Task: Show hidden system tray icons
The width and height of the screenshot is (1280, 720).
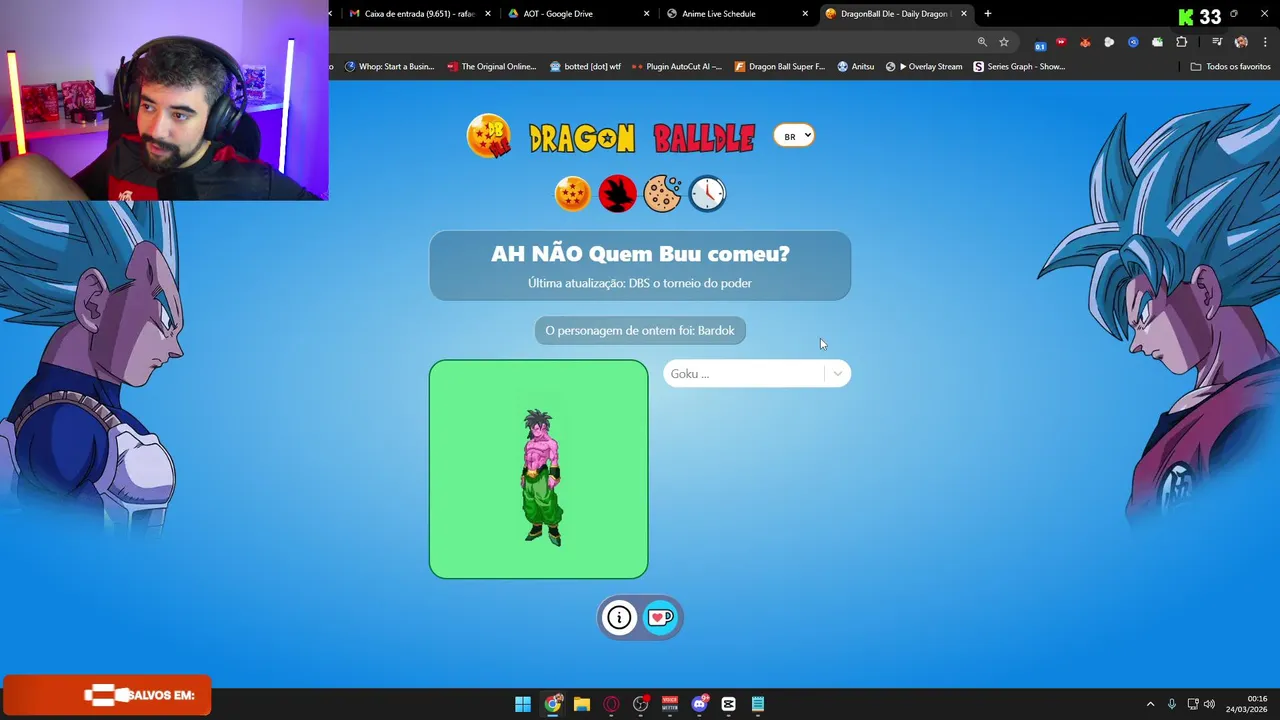Action: click(1150, 704)
